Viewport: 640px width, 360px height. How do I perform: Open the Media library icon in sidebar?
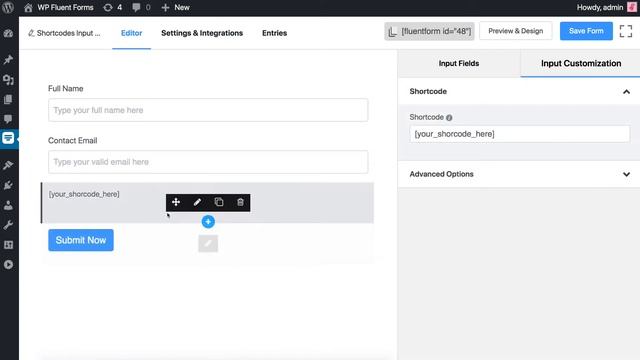[8, 80]
